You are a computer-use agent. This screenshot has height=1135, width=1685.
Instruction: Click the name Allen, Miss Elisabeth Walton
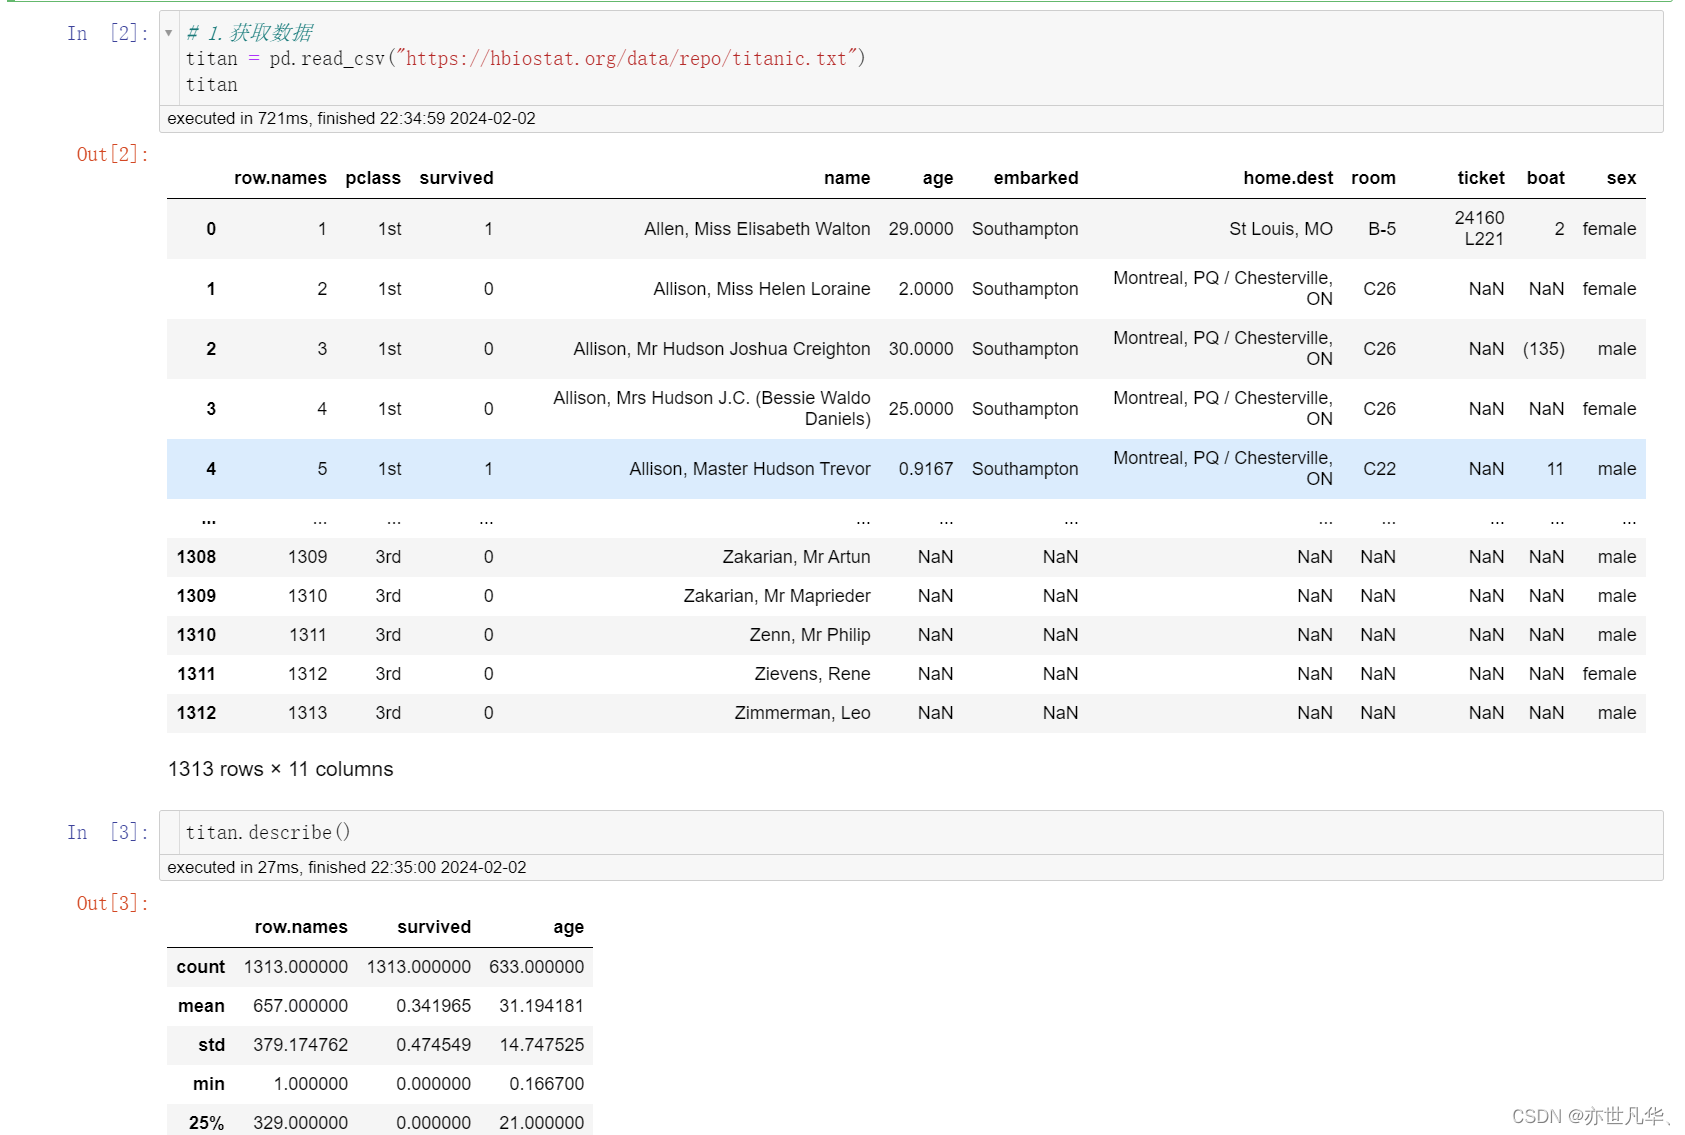click(757, 229)
